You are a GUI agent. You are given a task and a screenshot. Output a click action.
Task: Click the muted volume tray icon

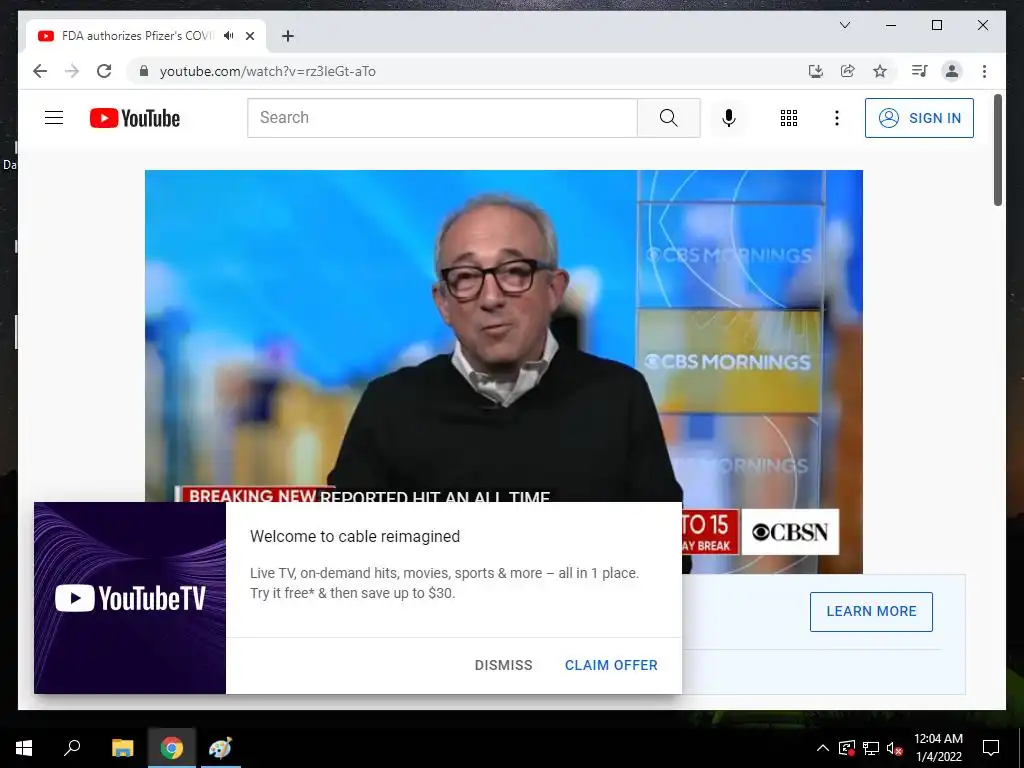pyautogui.click(x=895, y=748)
